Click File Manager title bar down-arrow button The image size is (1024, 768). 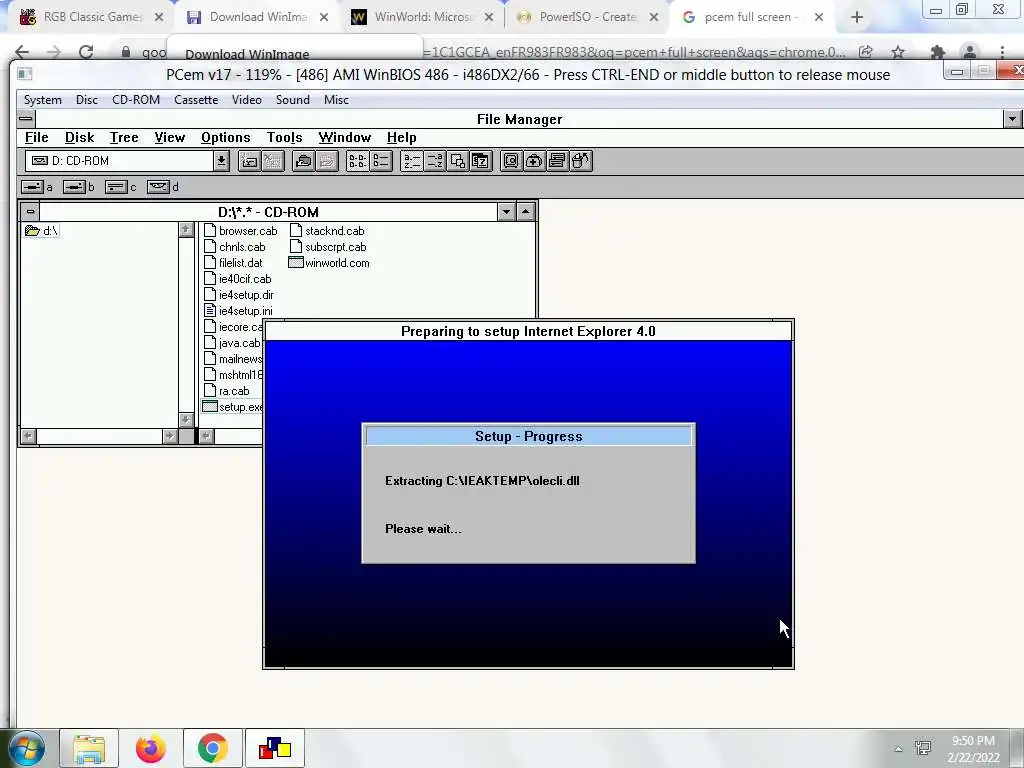point(1012,119)
